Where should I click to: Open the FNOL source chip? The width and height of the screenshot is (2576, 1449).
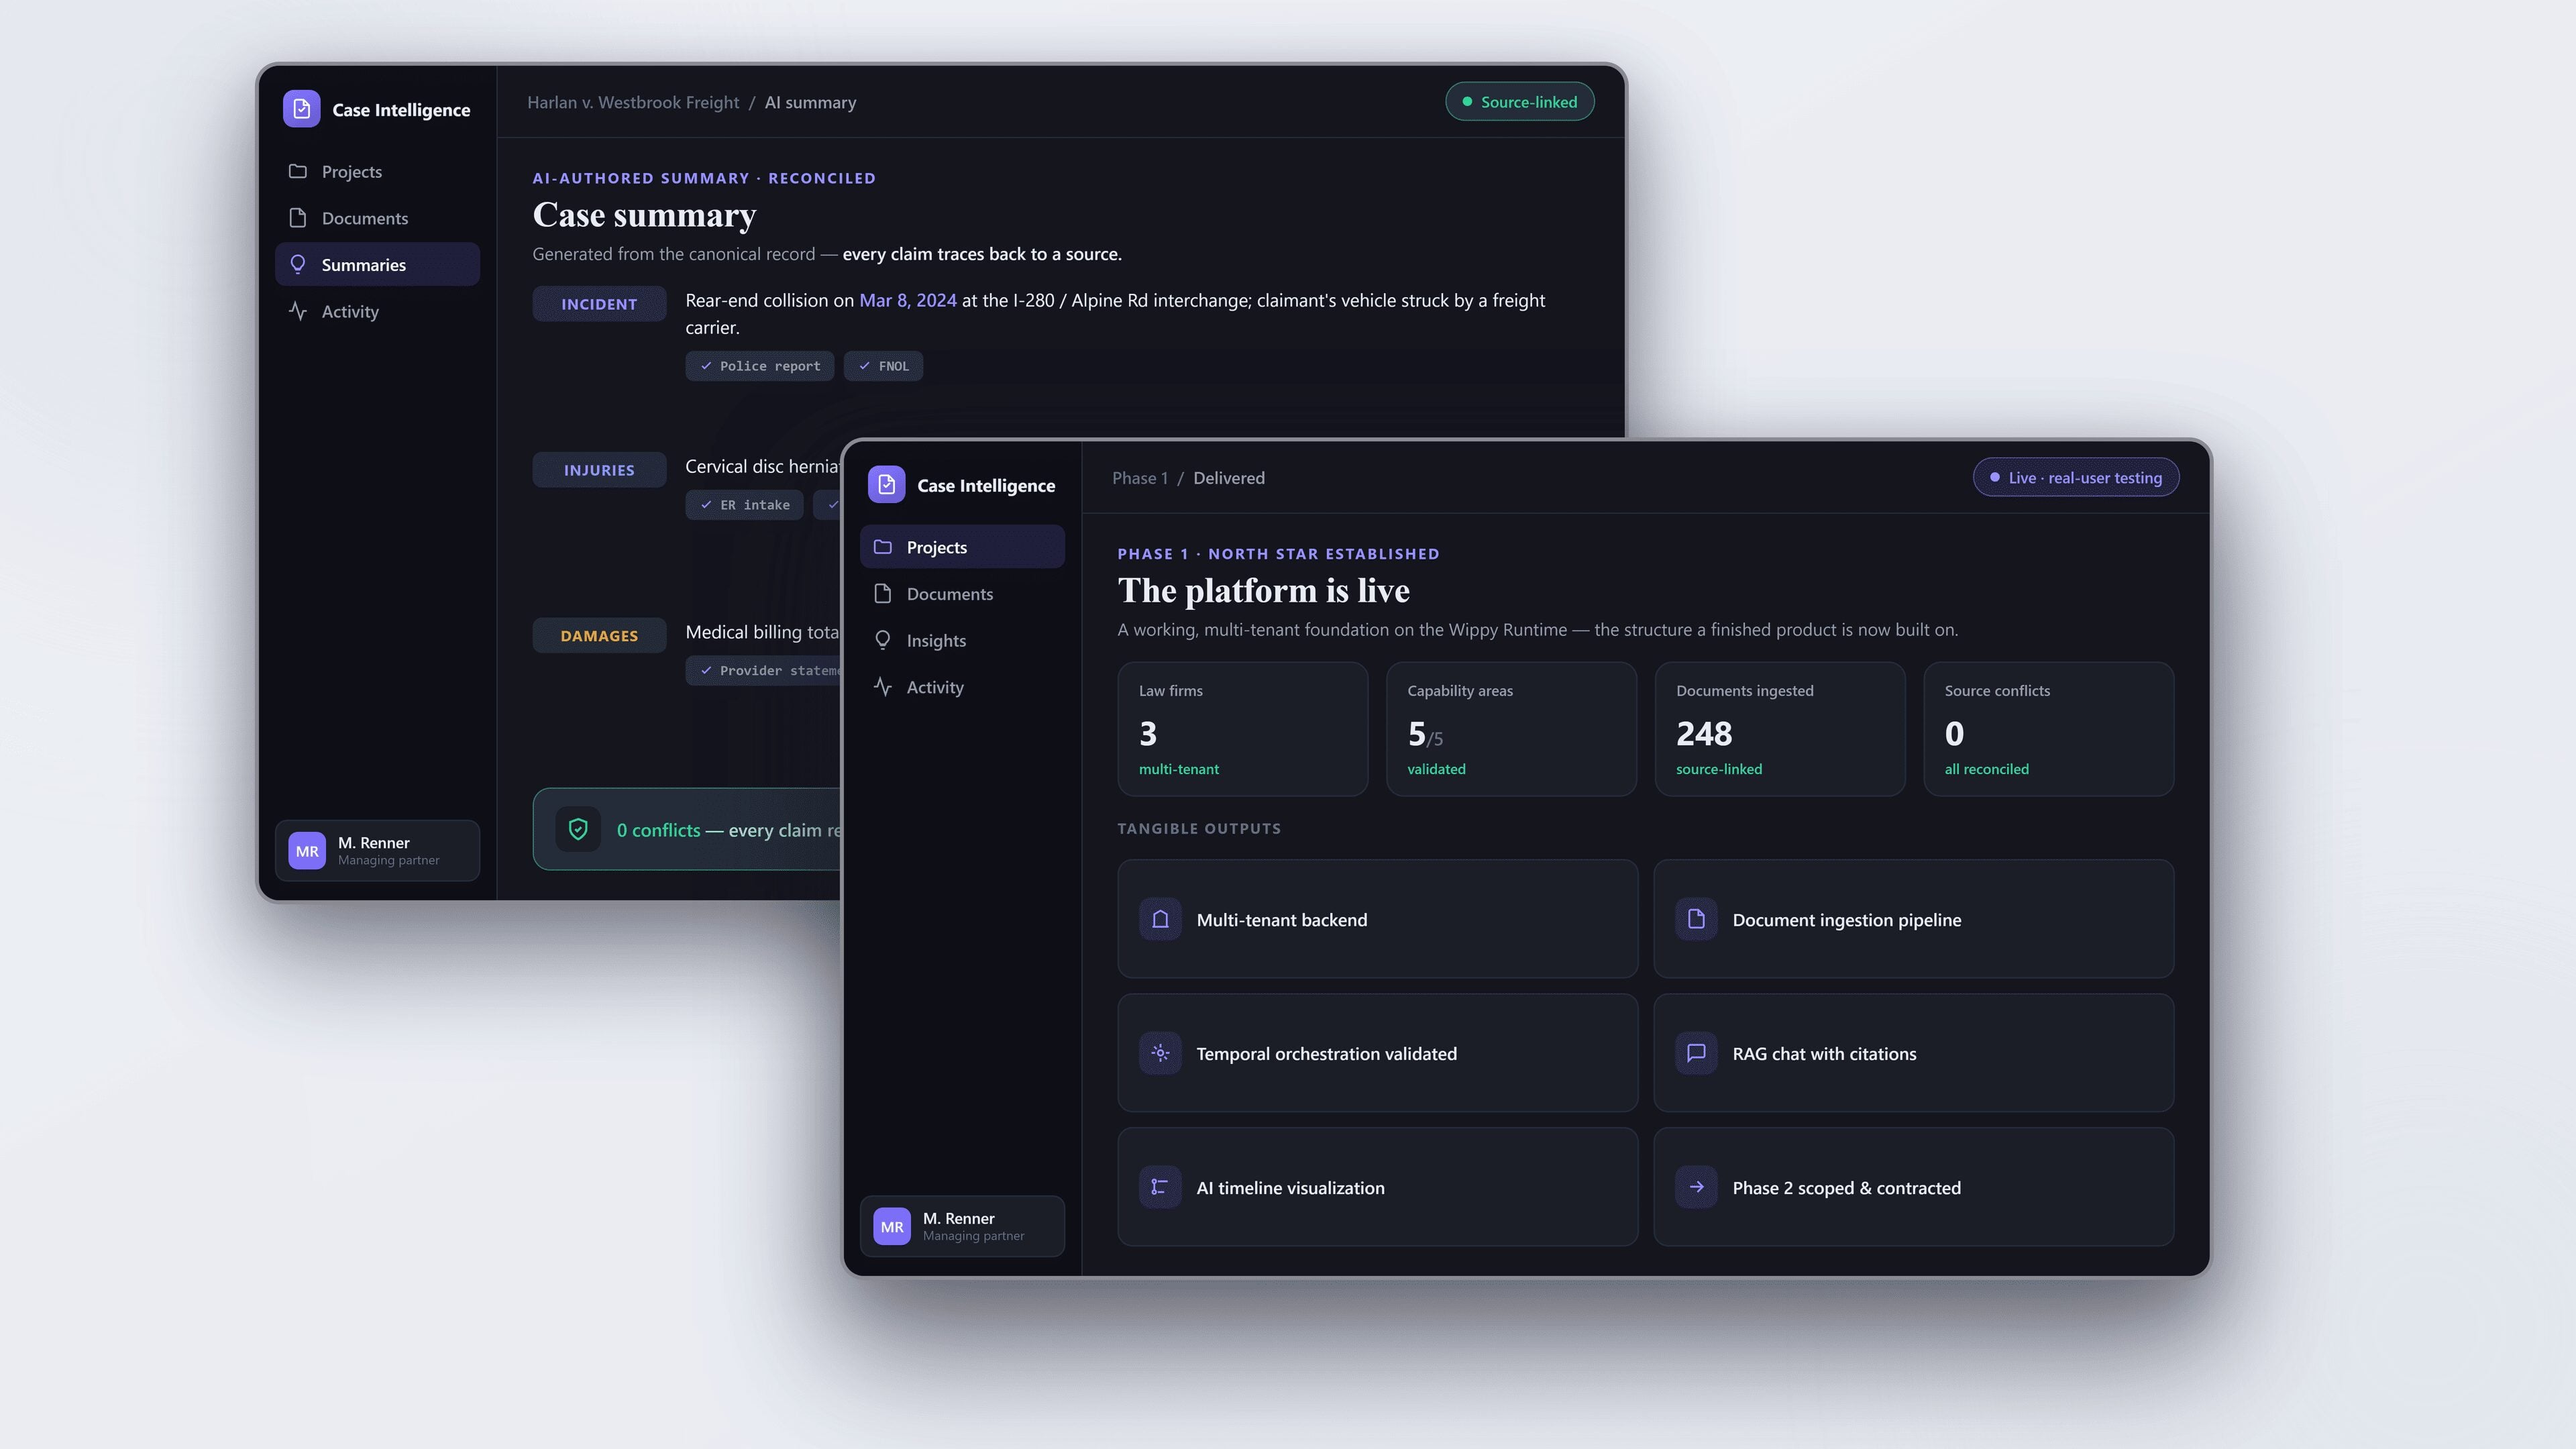click(884, 366)
